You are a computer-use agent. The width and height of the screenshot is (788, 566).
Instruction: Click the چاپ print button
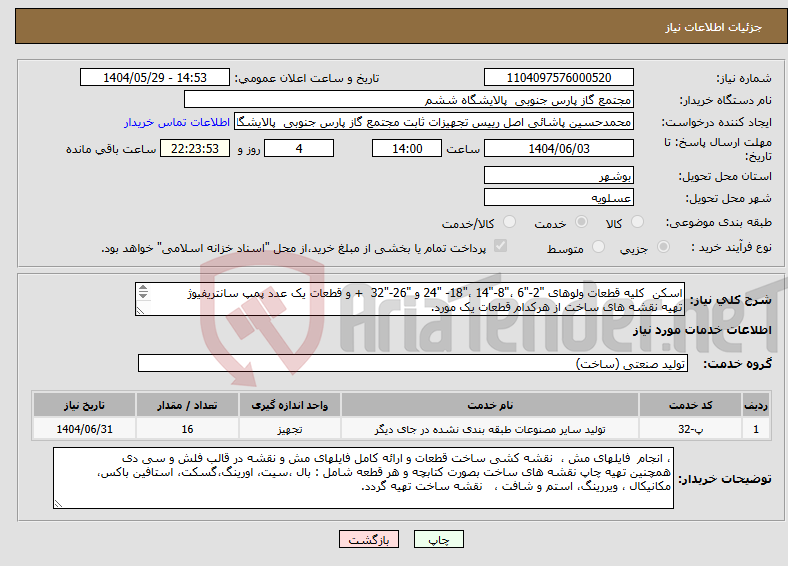[x=439, y=539]
